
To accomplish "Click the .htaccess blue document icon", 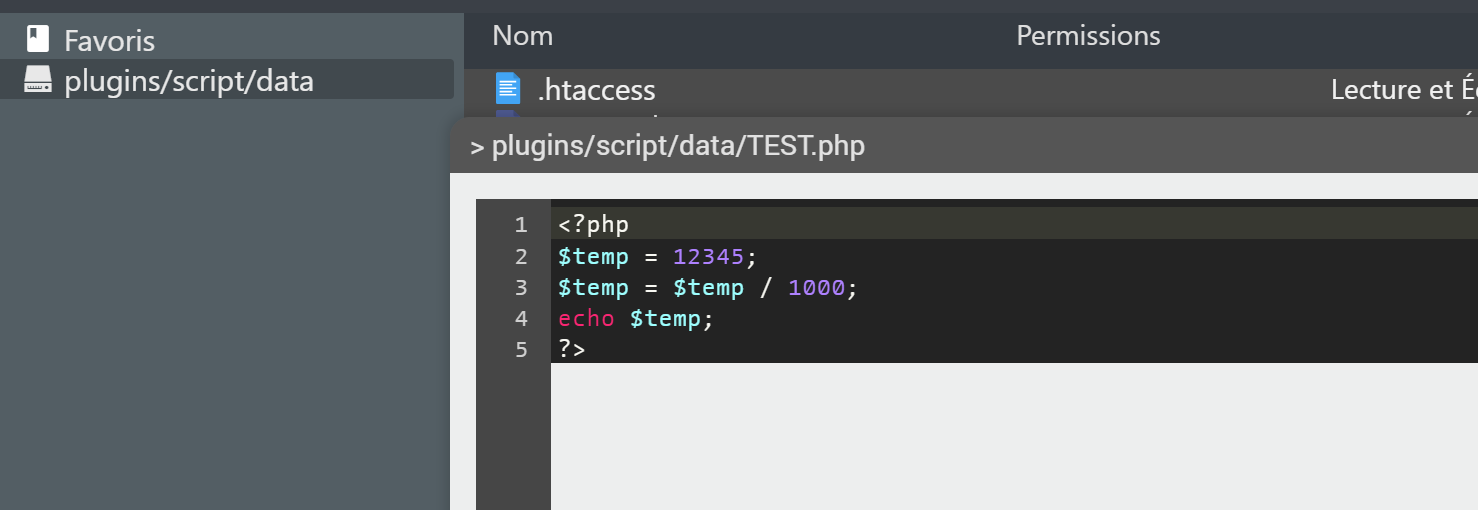I will [508, 89].
